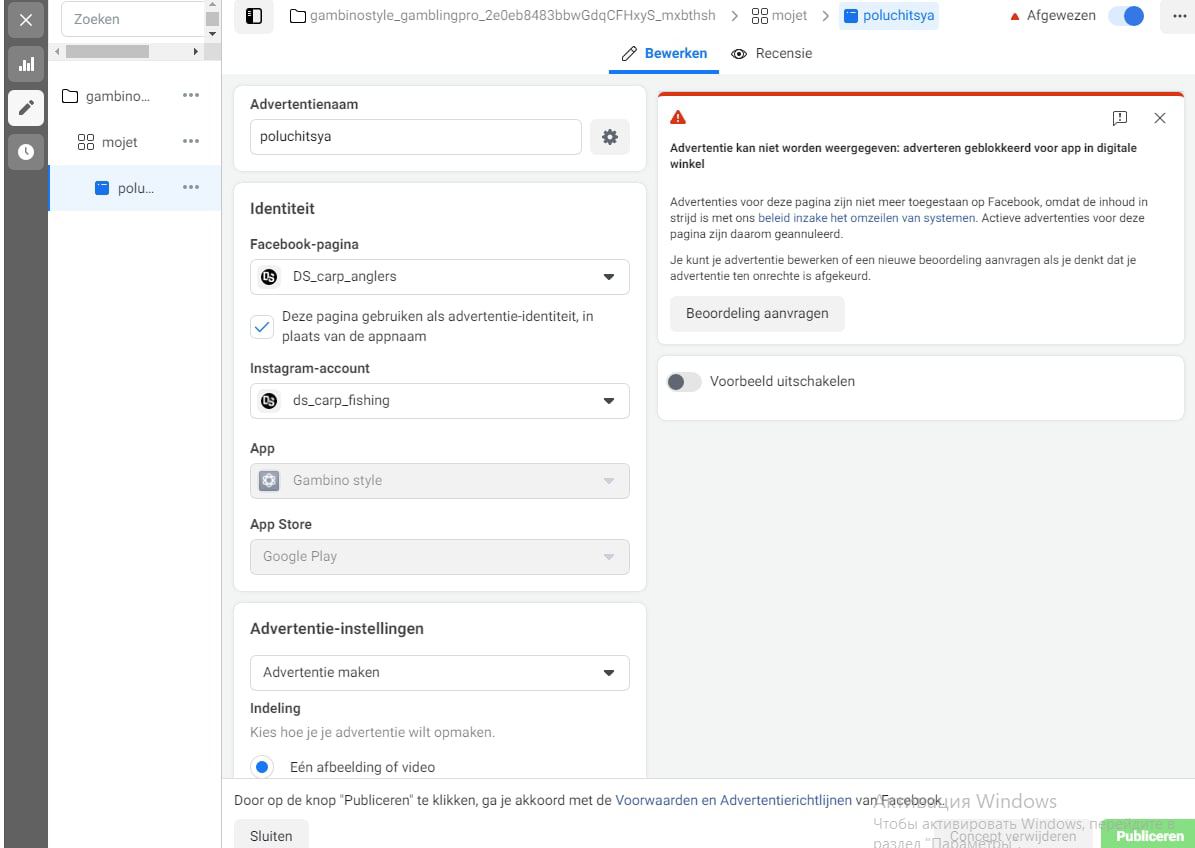Click poluchitsya in the breadcrumb
The image size is (1195, 848).
[x=889, y=15]
